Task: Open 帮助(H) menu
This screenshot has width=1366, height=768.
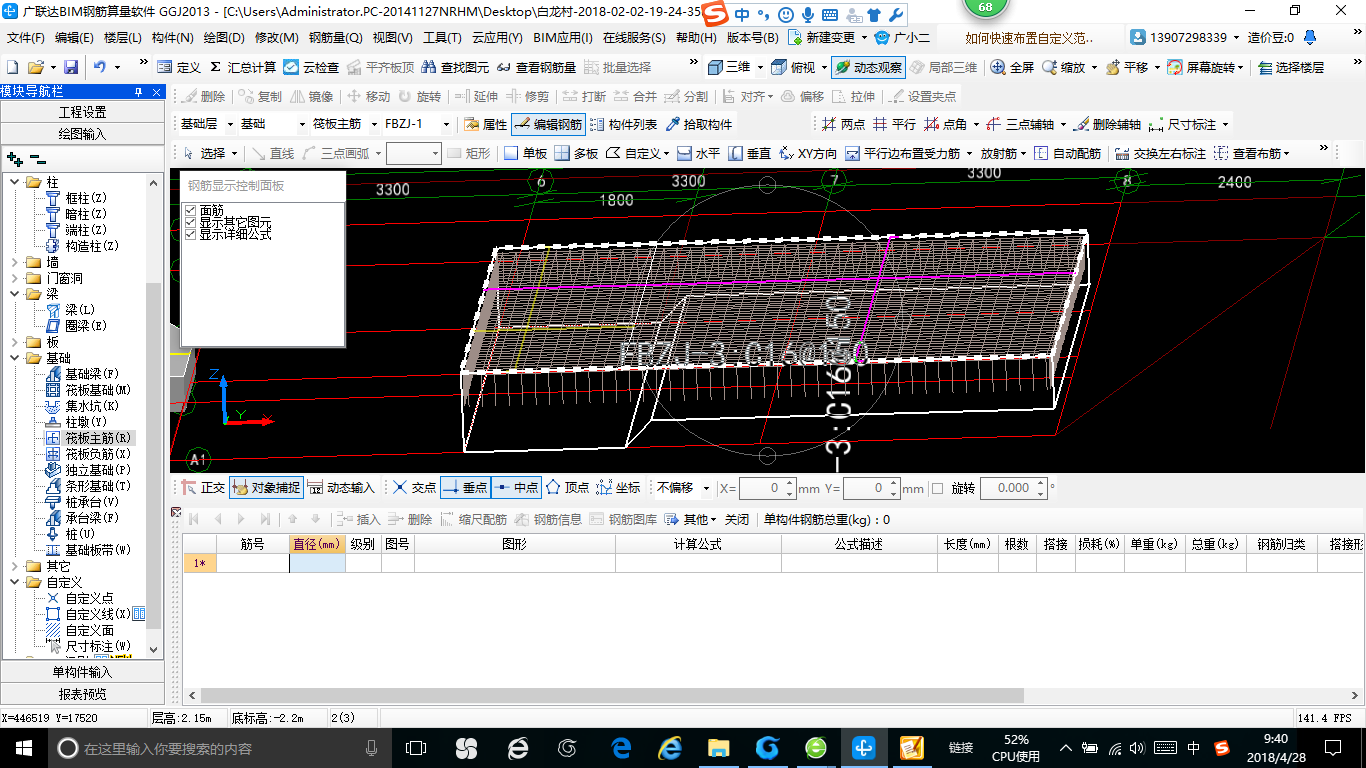Action: 696,38
